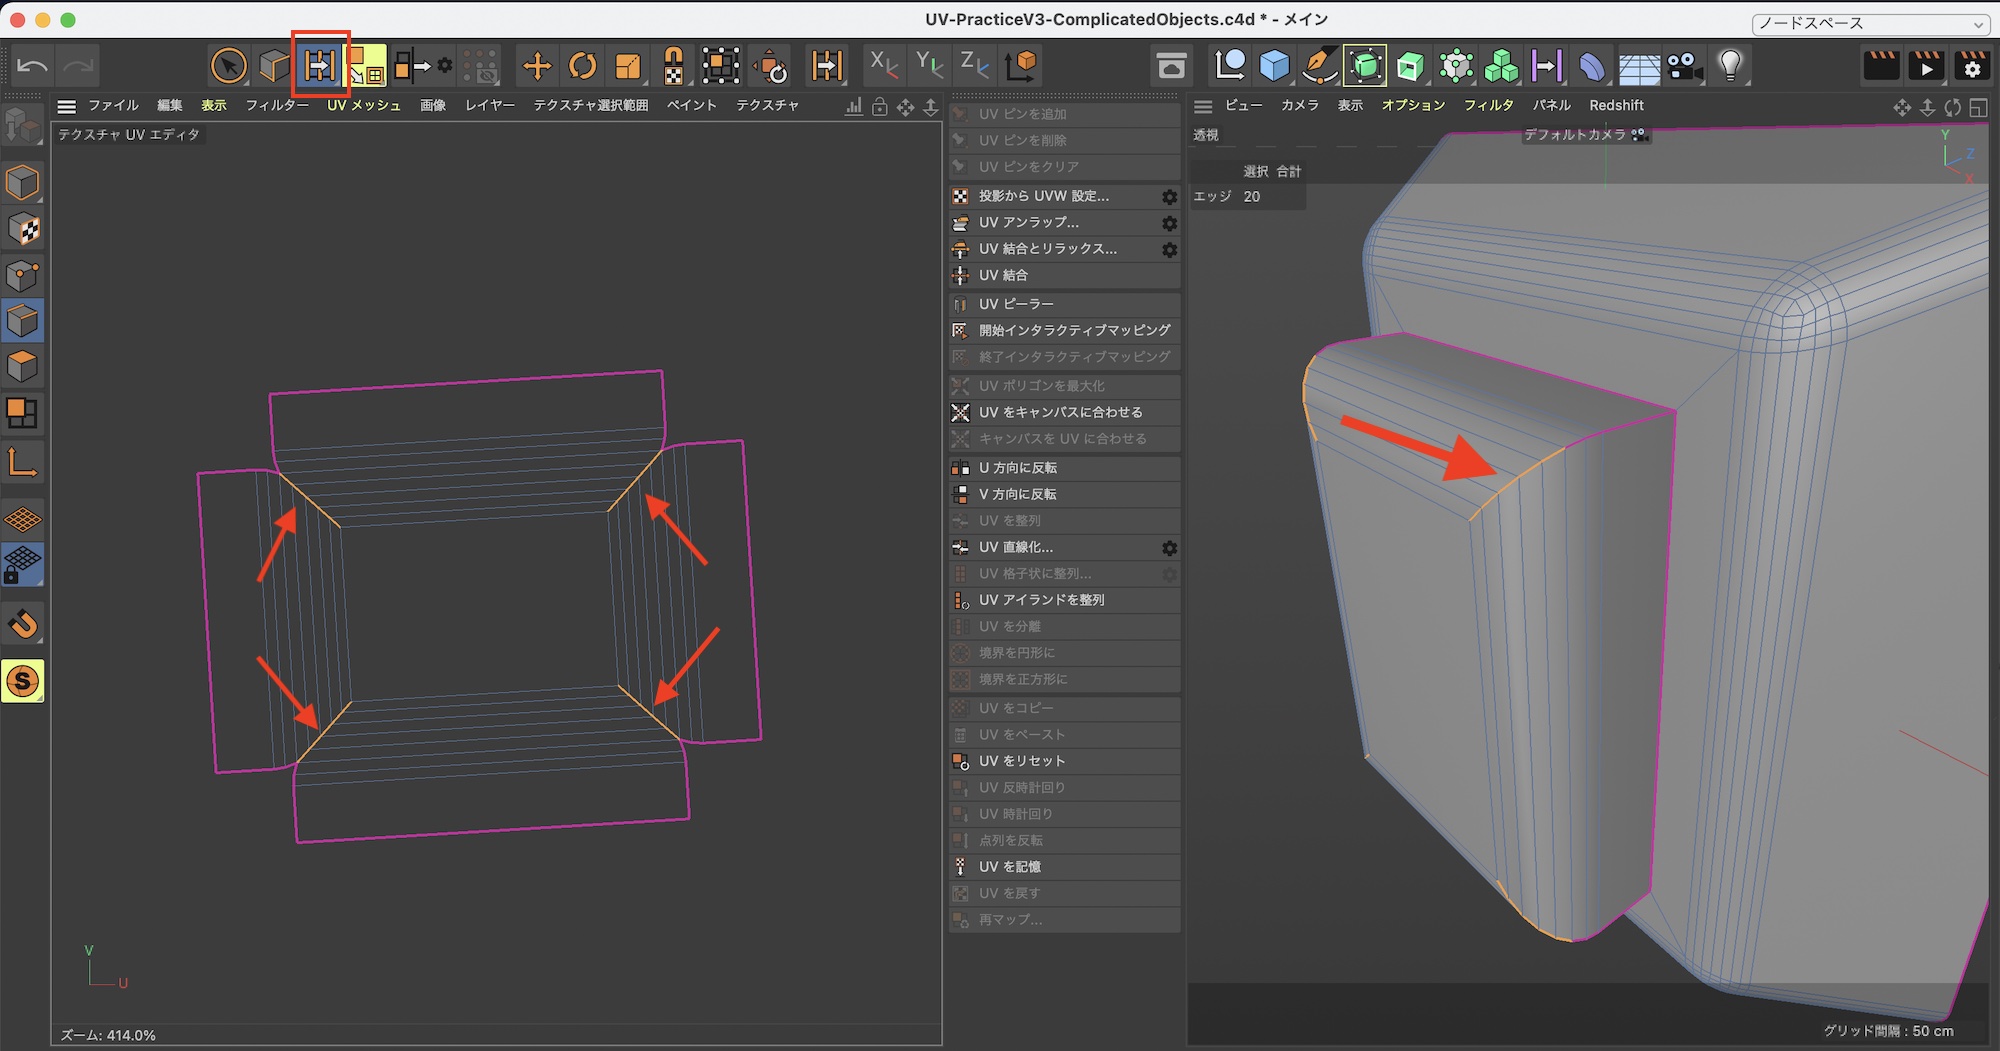Open the Render Settings clapperboard icon
The width and height of the screenshot is (2000, 1051).
(x=1972, y=66)
